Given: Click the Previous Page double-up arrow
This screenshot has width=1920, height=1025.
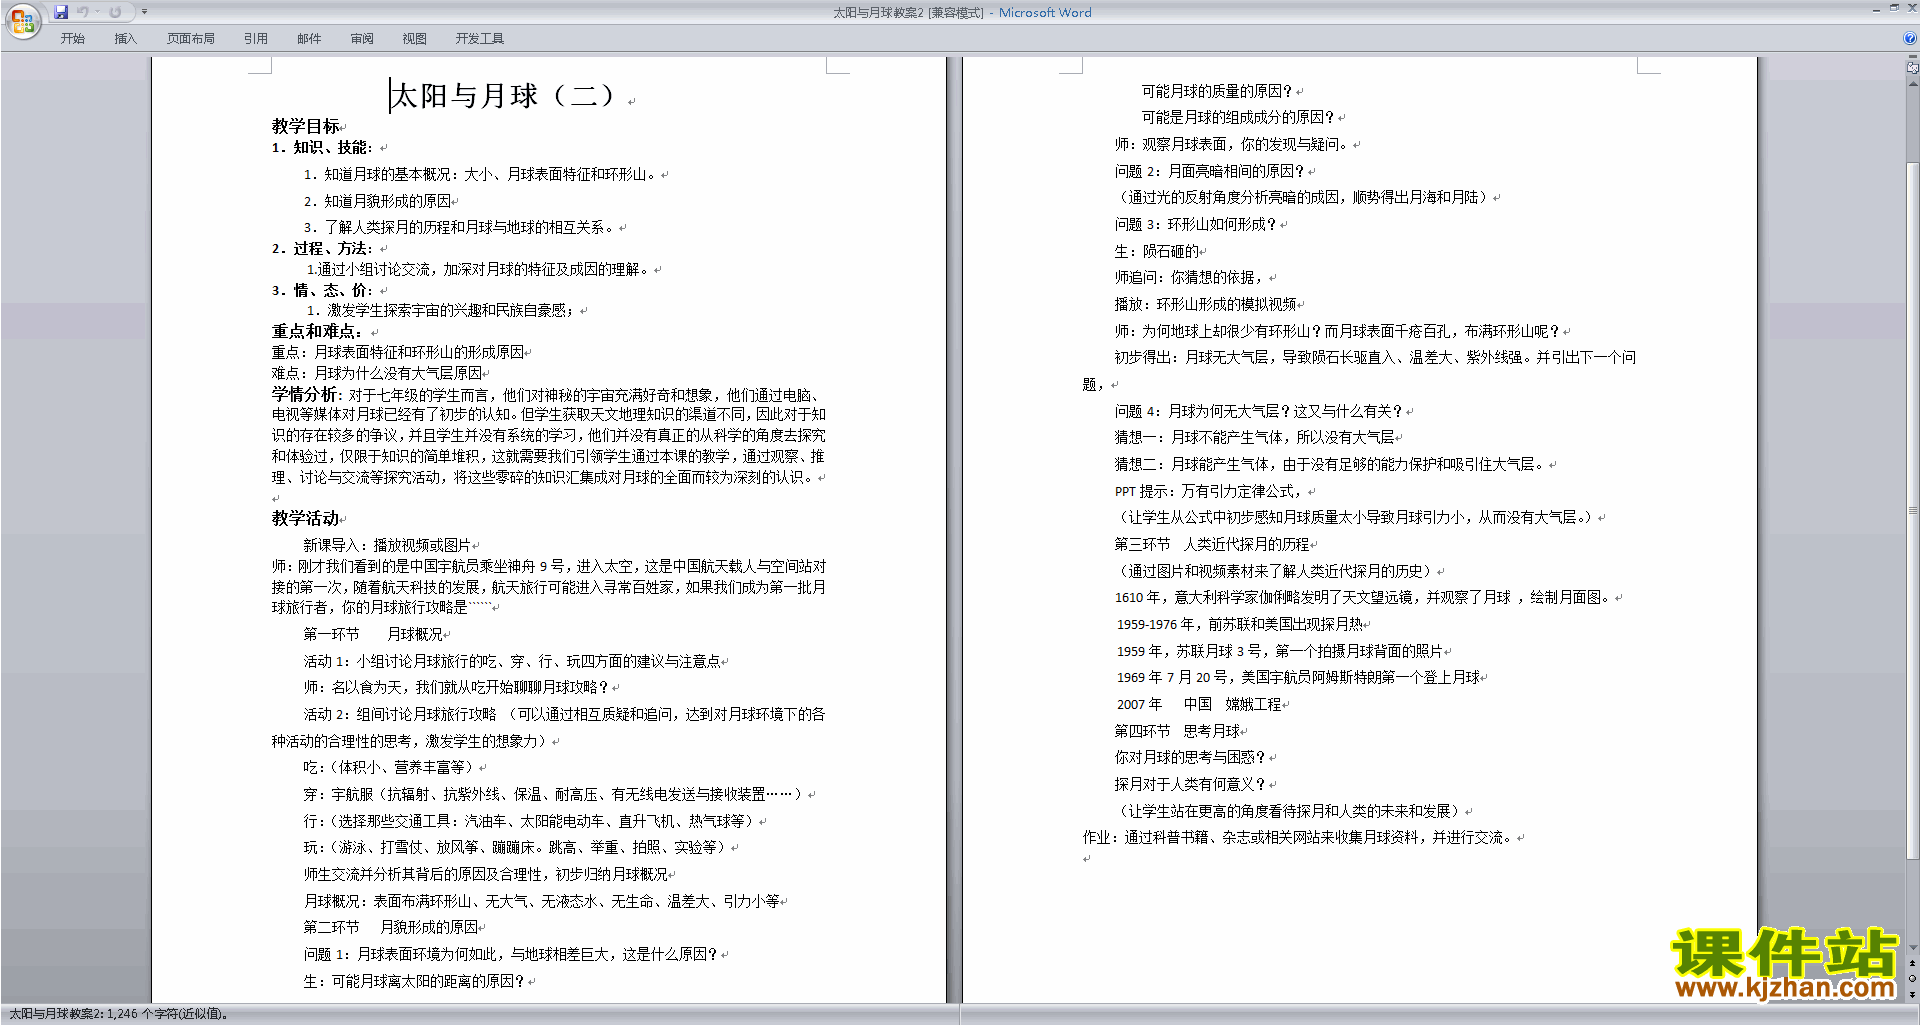Looking at the screenshot, I should click(x=1913, y=963).
